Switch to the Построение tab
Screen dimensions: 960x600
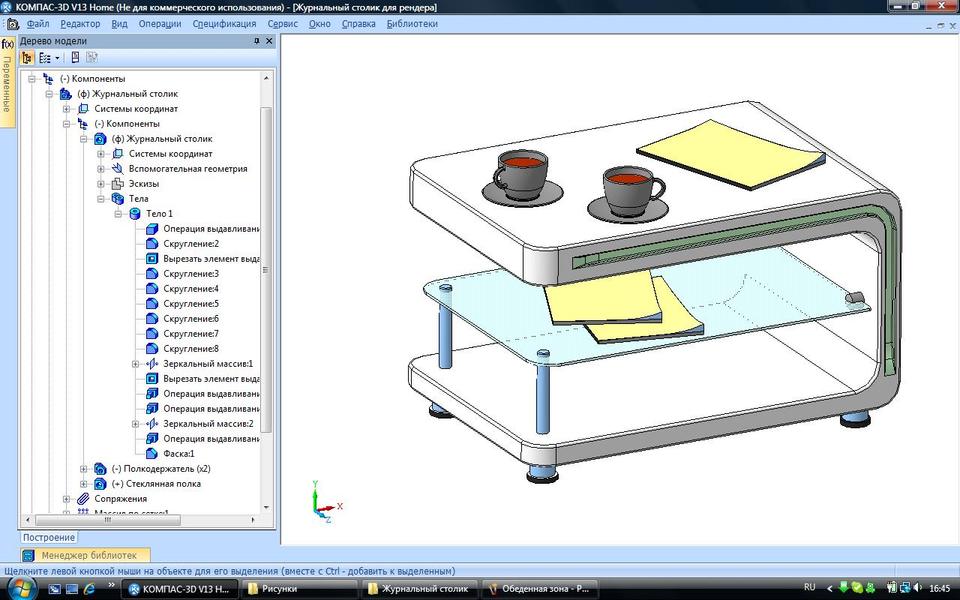click(x=48, y=536)
